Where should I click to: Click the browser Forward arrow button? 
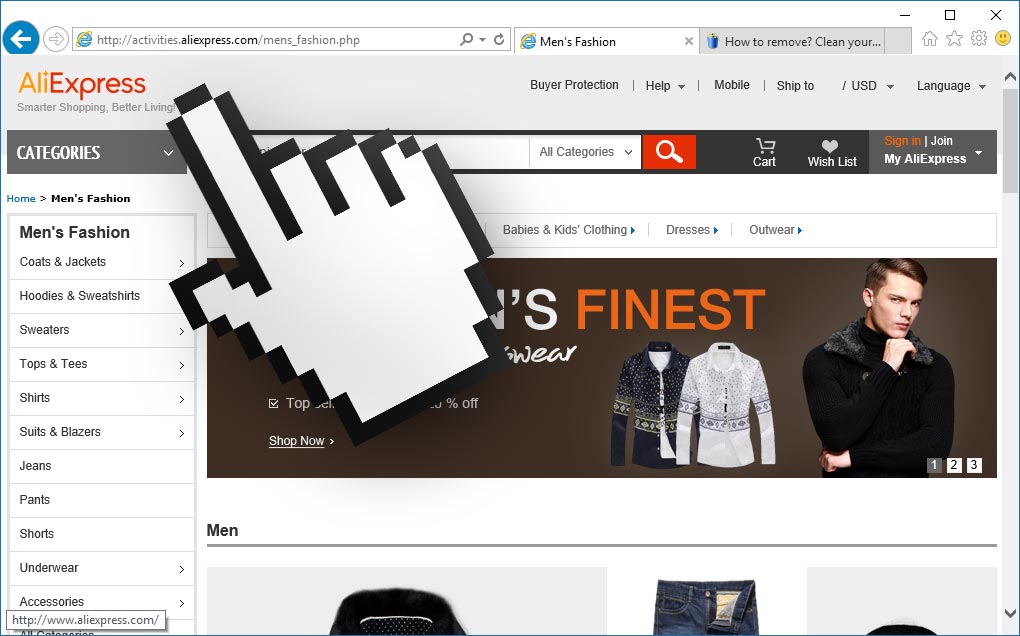pos(56,39)
